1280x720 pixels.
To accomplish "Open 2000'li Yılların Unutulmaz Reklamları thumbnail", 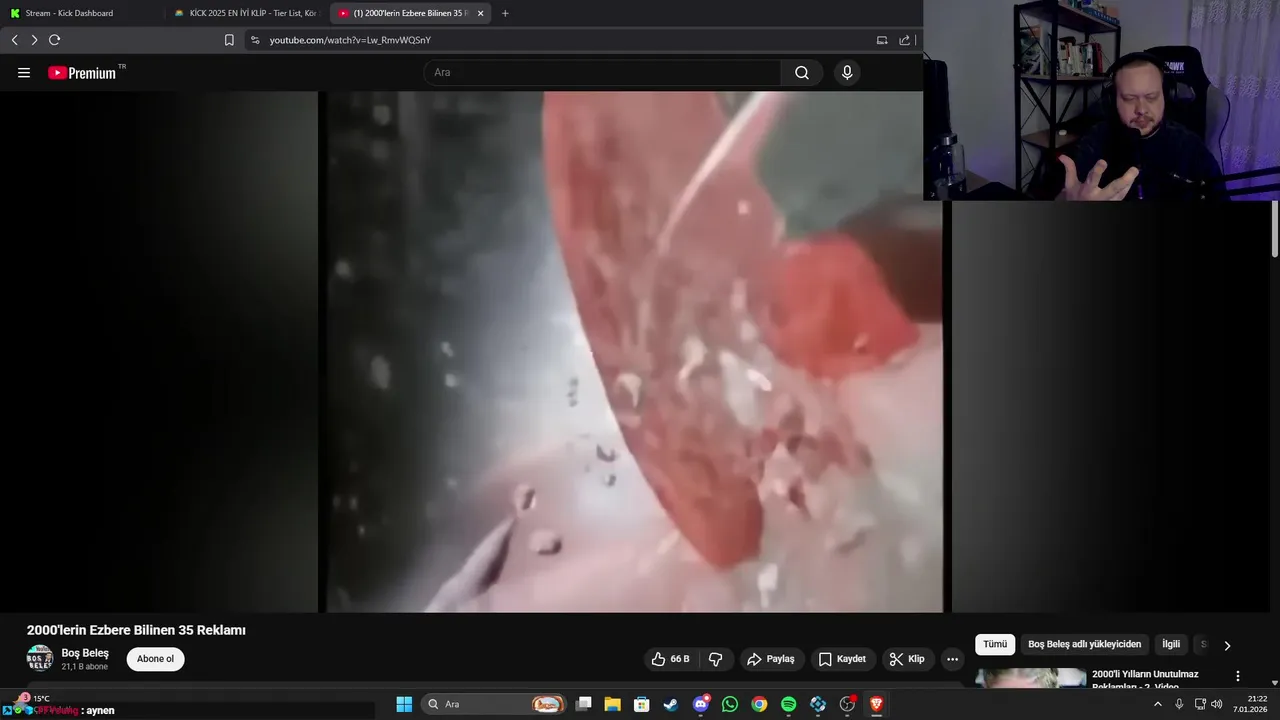I will [x=1030, y=678].
